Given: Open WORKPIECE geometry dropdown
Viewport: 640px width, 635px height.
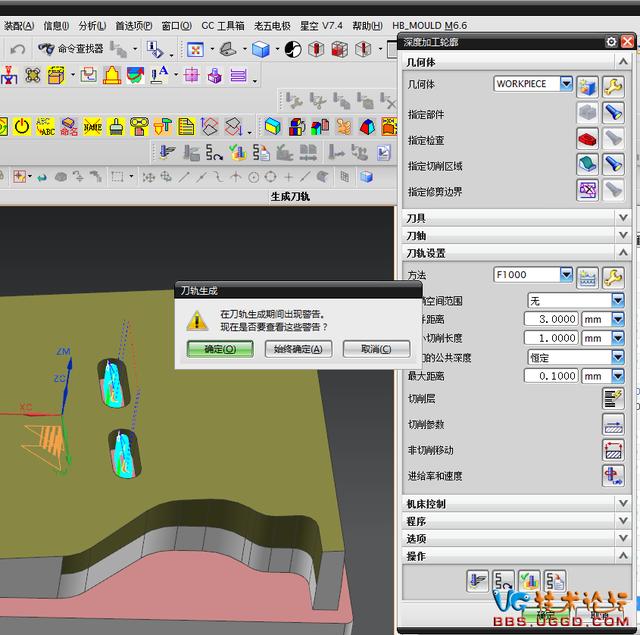Looking at the screenshot, I should tap(566, 84).
